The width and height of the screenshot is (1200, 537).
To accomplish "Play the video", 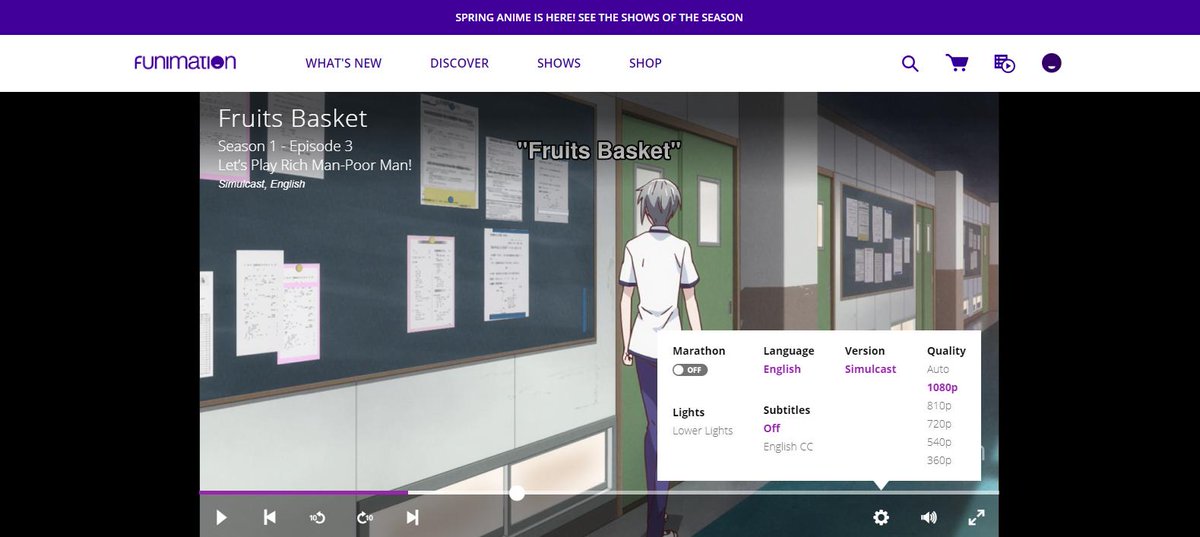I will pyautogui.click(x=222, y=517).
